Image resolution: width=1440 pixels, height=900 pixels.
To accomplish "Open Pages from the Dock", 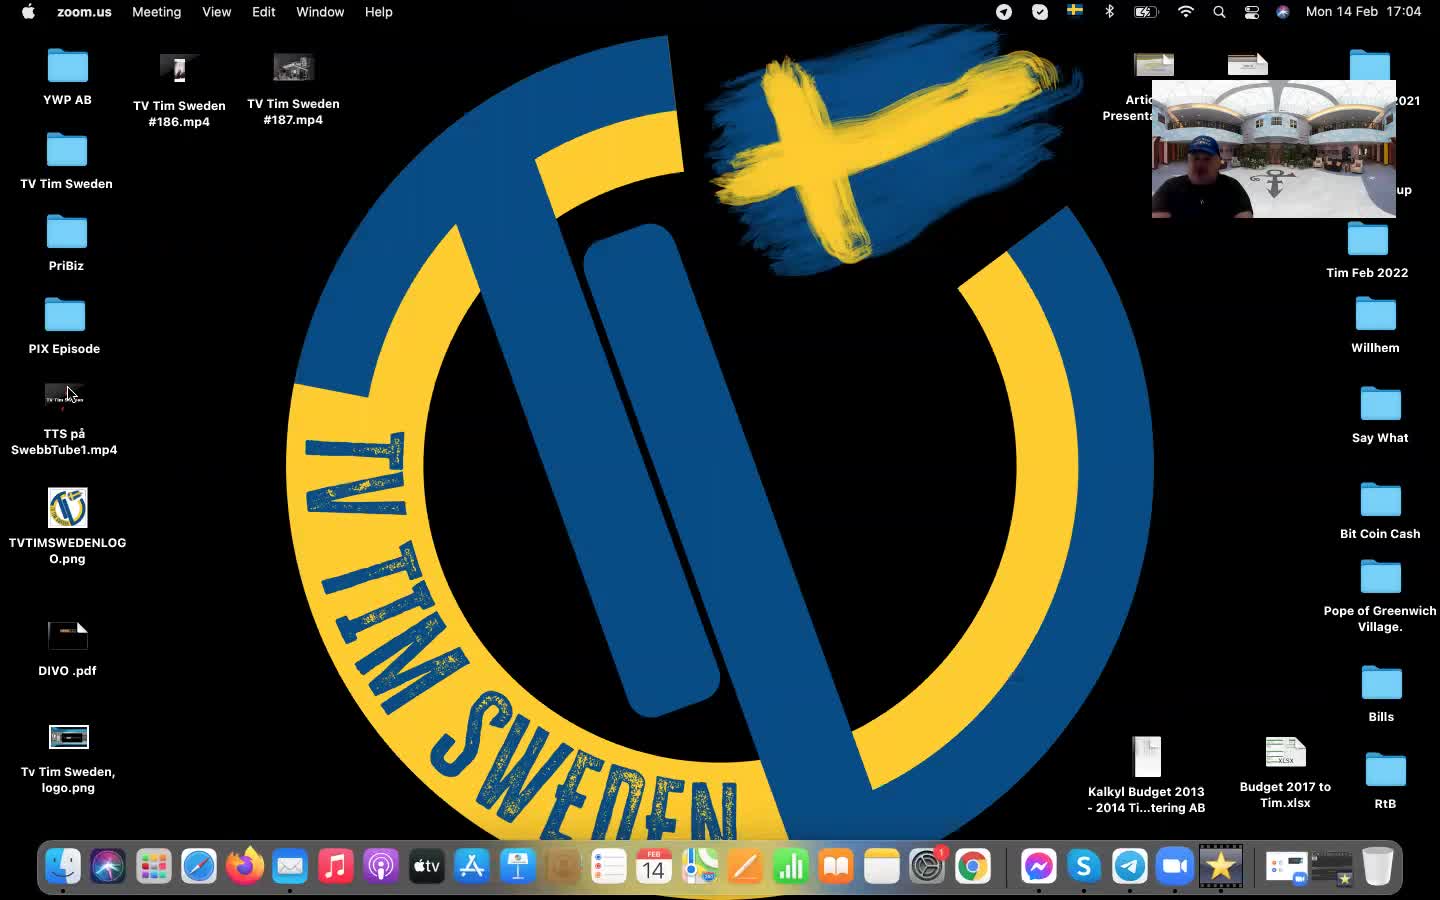I will tap(745, 866).
